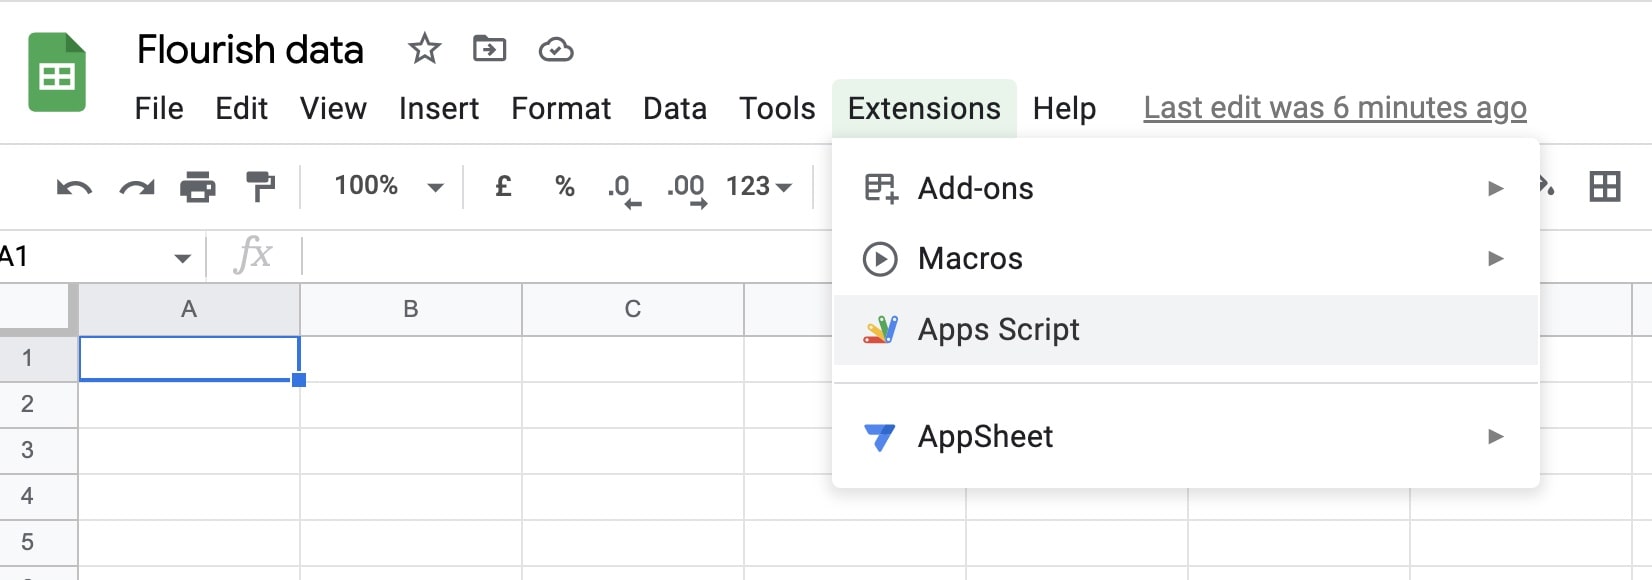The image size is (1652, 580).
Task: Select column A header
Action: 189,309
